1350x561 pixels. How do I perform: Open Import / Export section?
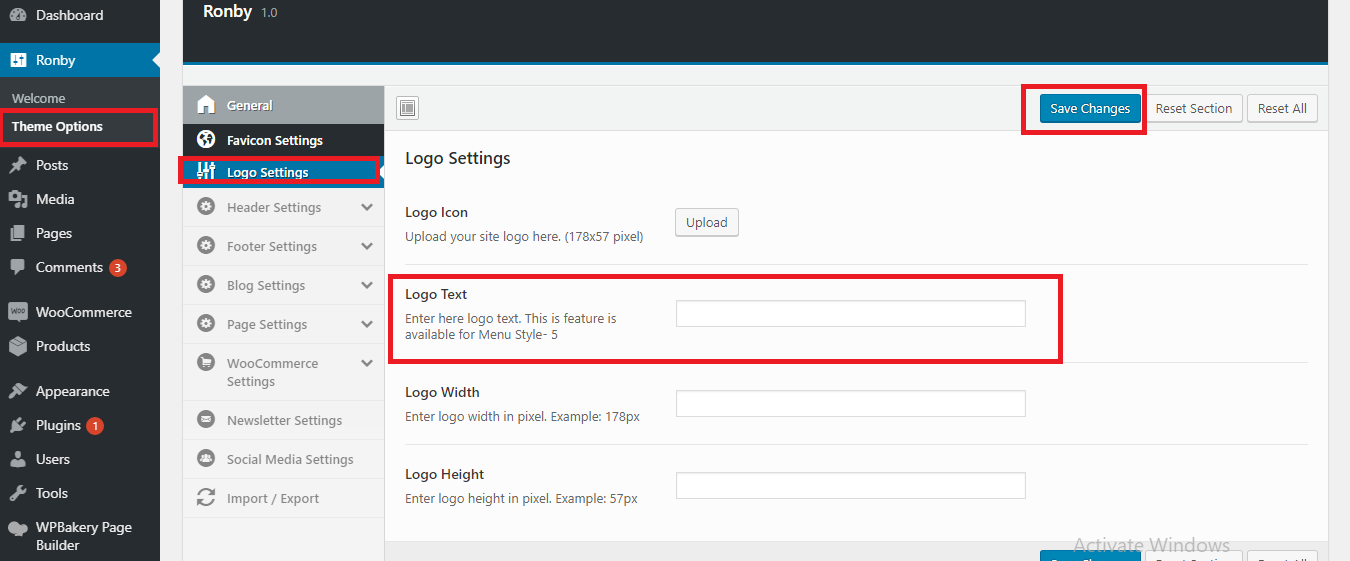(x=284, y=498)
